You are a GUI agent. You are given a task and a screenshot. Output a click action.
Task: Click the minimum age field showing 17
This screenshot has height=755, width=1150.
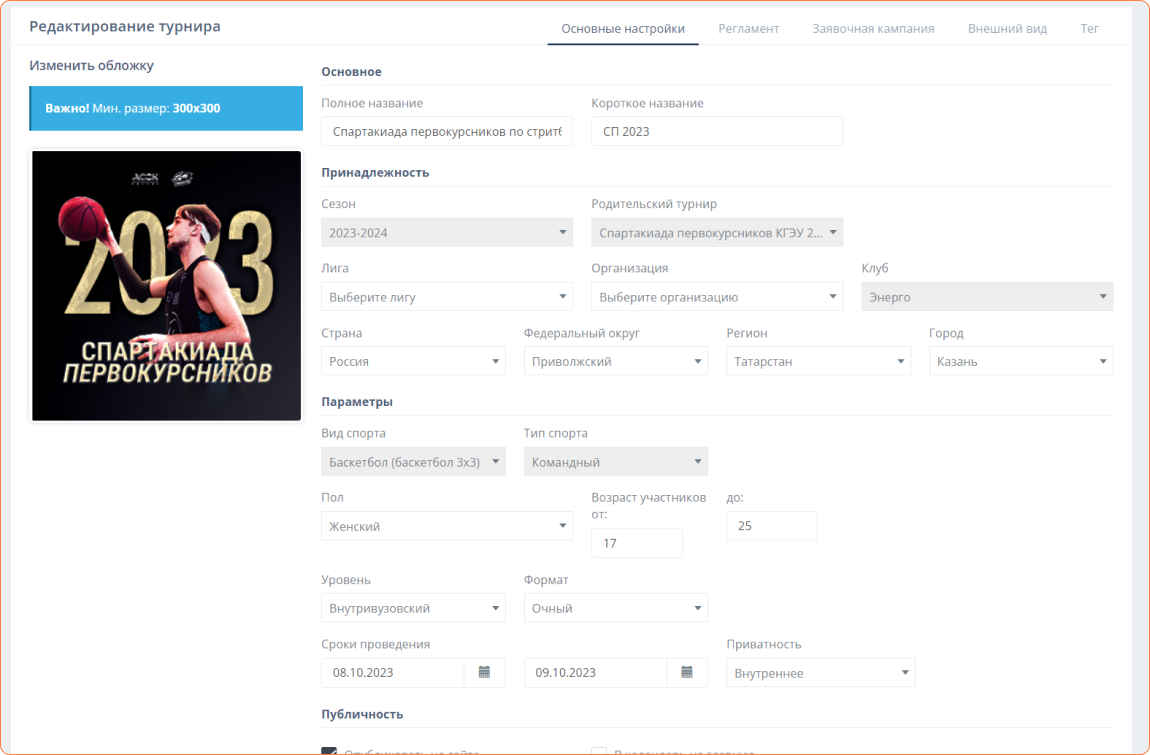(636, 543)
